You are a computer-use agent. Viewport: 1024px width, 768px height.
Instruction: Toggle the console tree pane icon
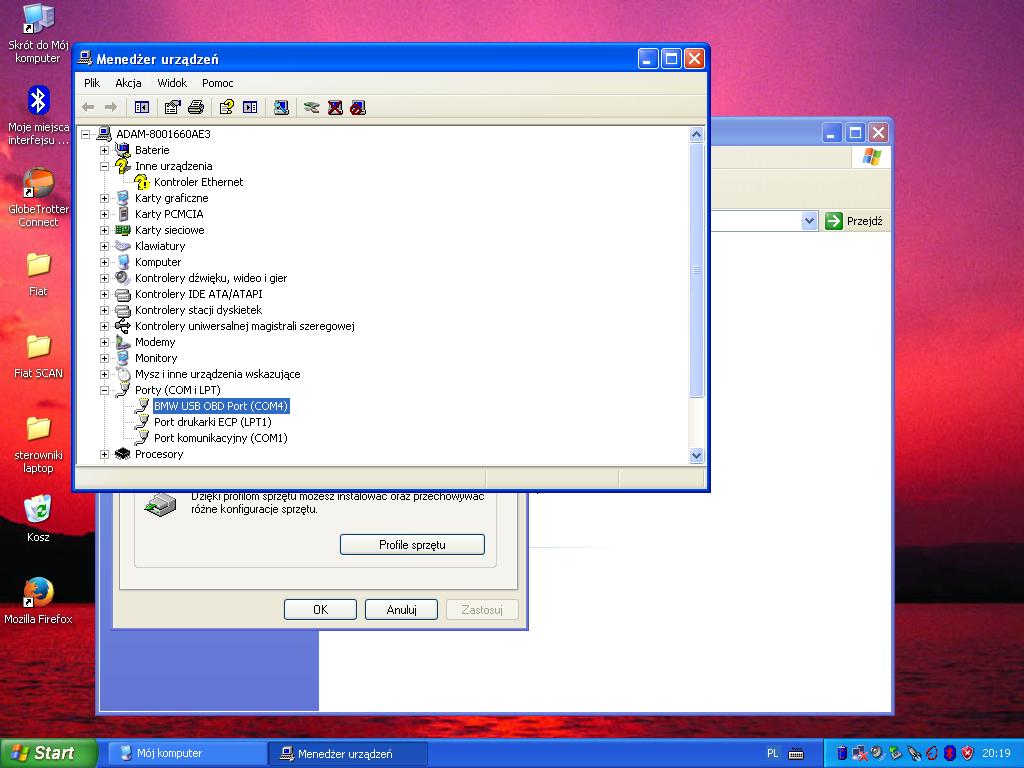[142, 107]
